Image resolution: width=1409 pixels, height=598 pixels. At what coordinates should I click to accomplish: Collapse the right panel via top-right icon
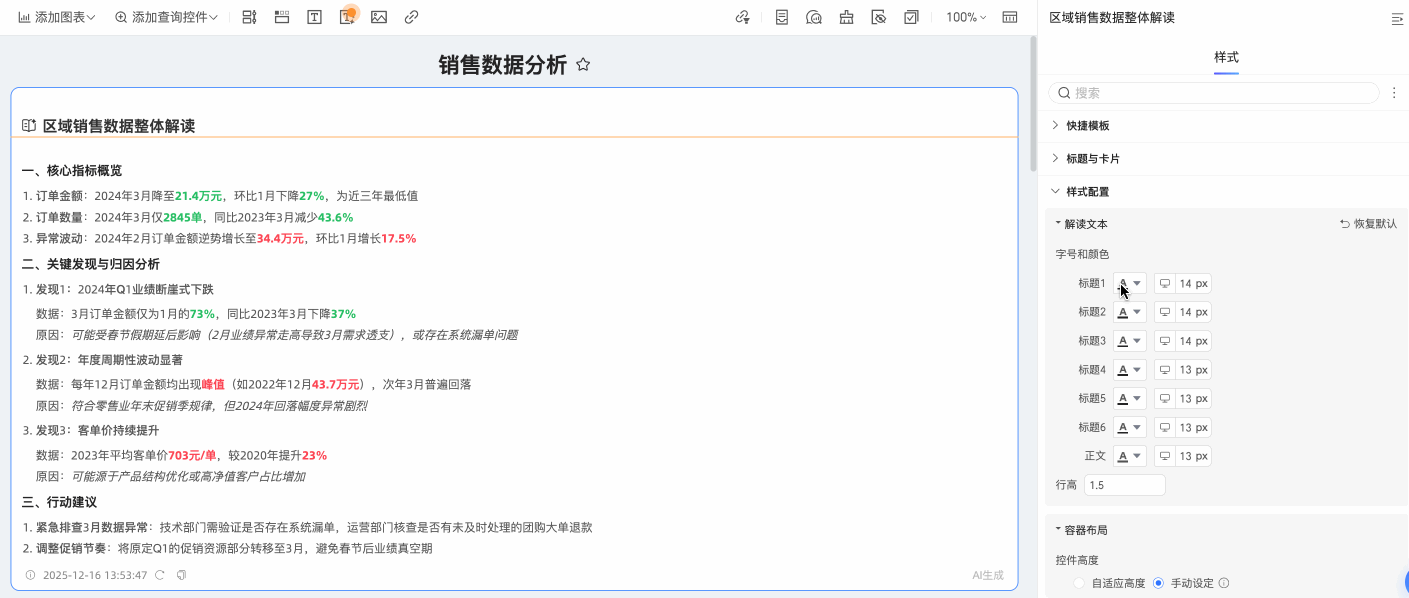tap(1397, 18)
